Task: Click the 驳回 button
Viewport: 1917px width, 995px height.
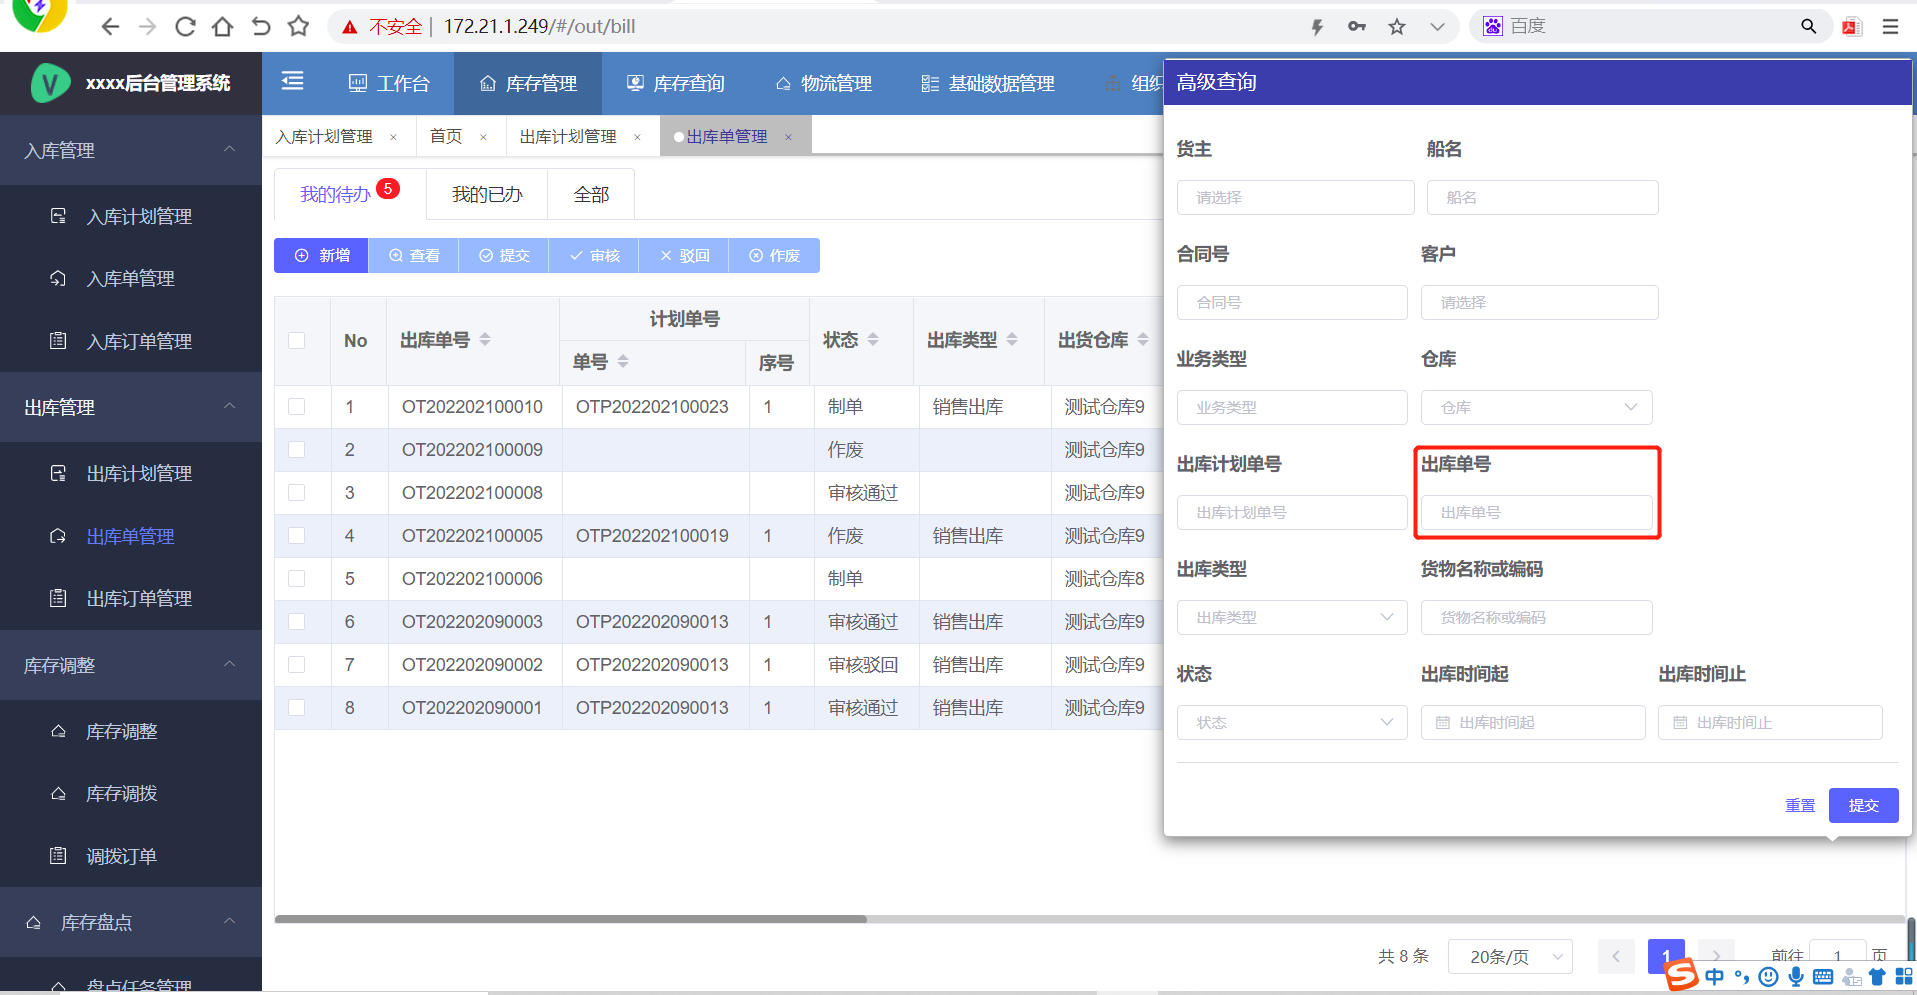Action: coord(684,256)
